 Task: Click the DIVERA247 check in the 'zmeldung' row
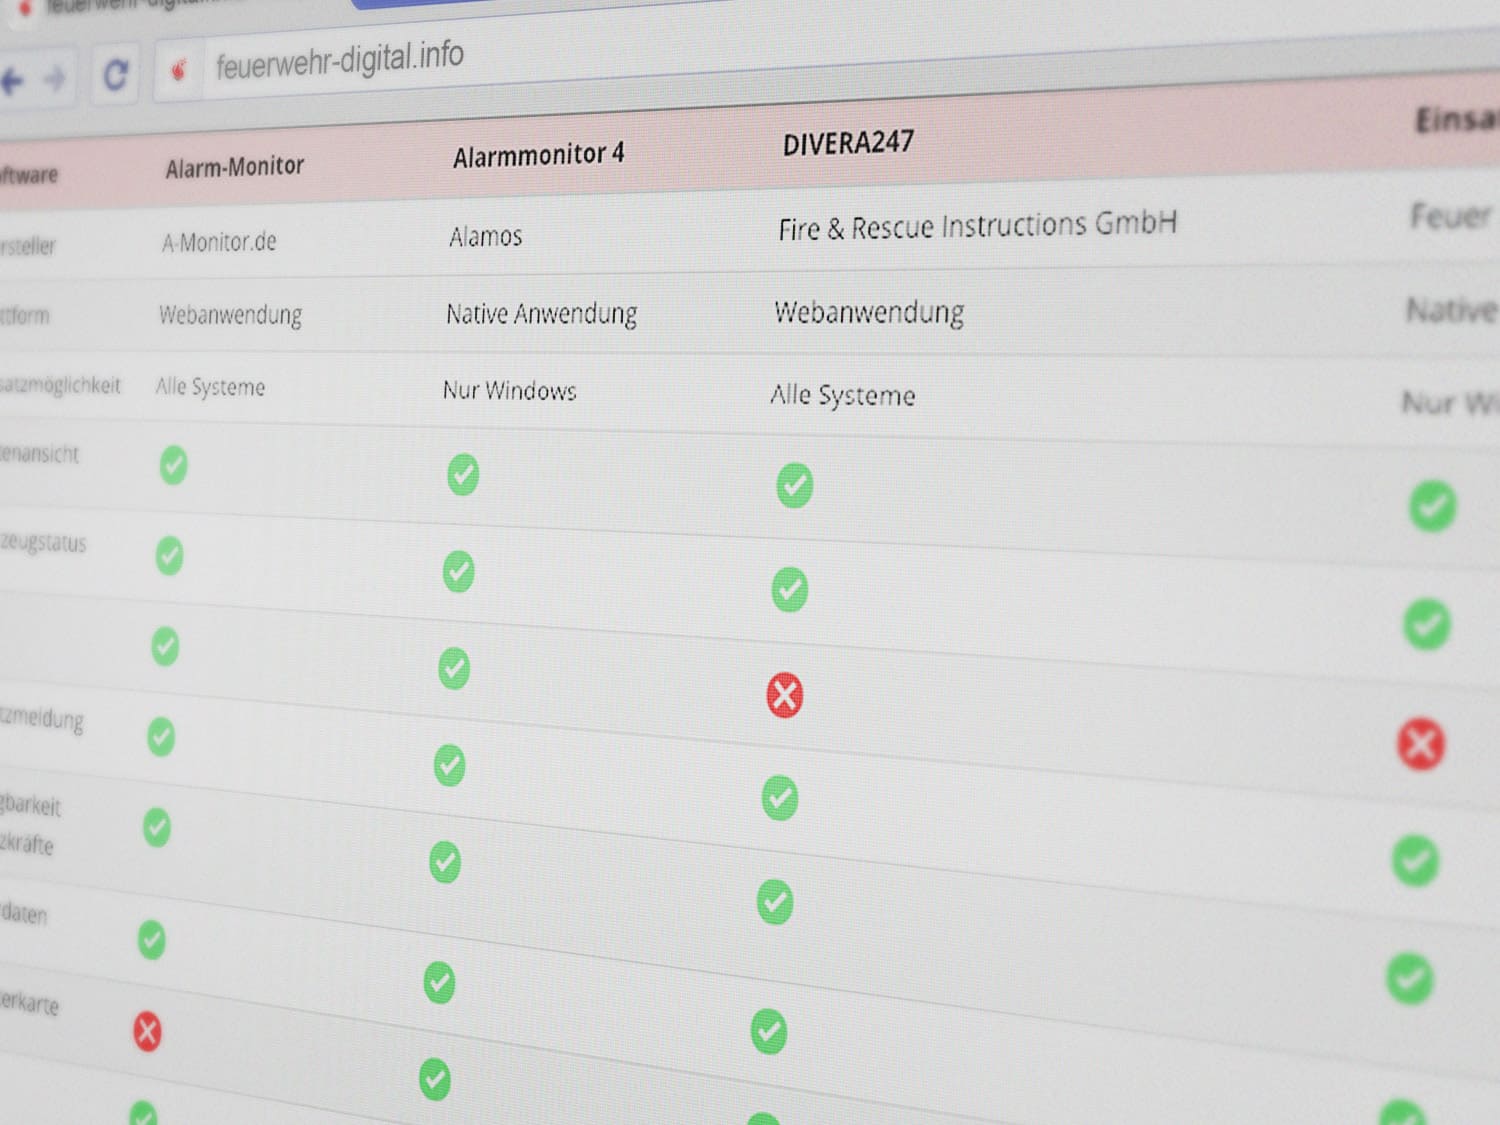[x=780, y=798]
